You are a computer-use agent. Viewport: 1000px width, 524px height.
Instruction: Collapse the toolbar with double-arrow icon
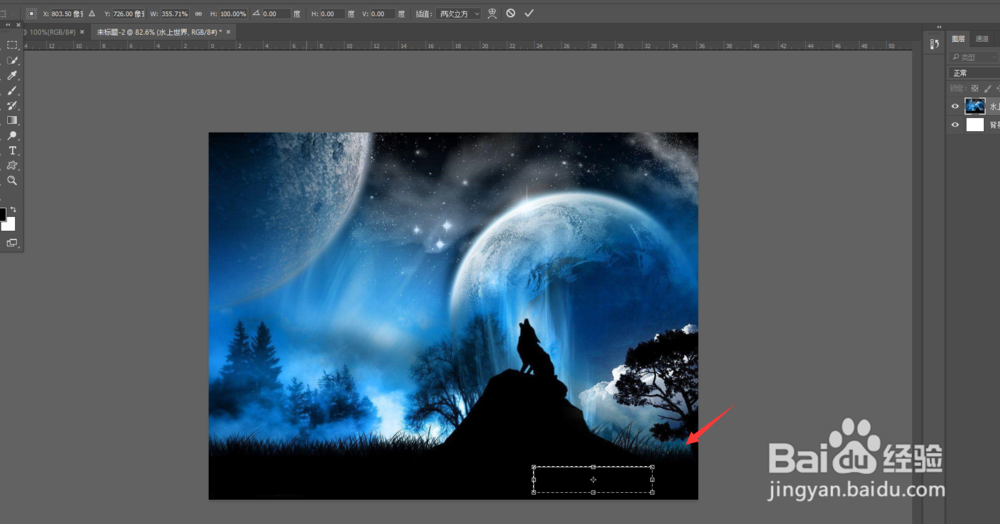click(8, 25)
